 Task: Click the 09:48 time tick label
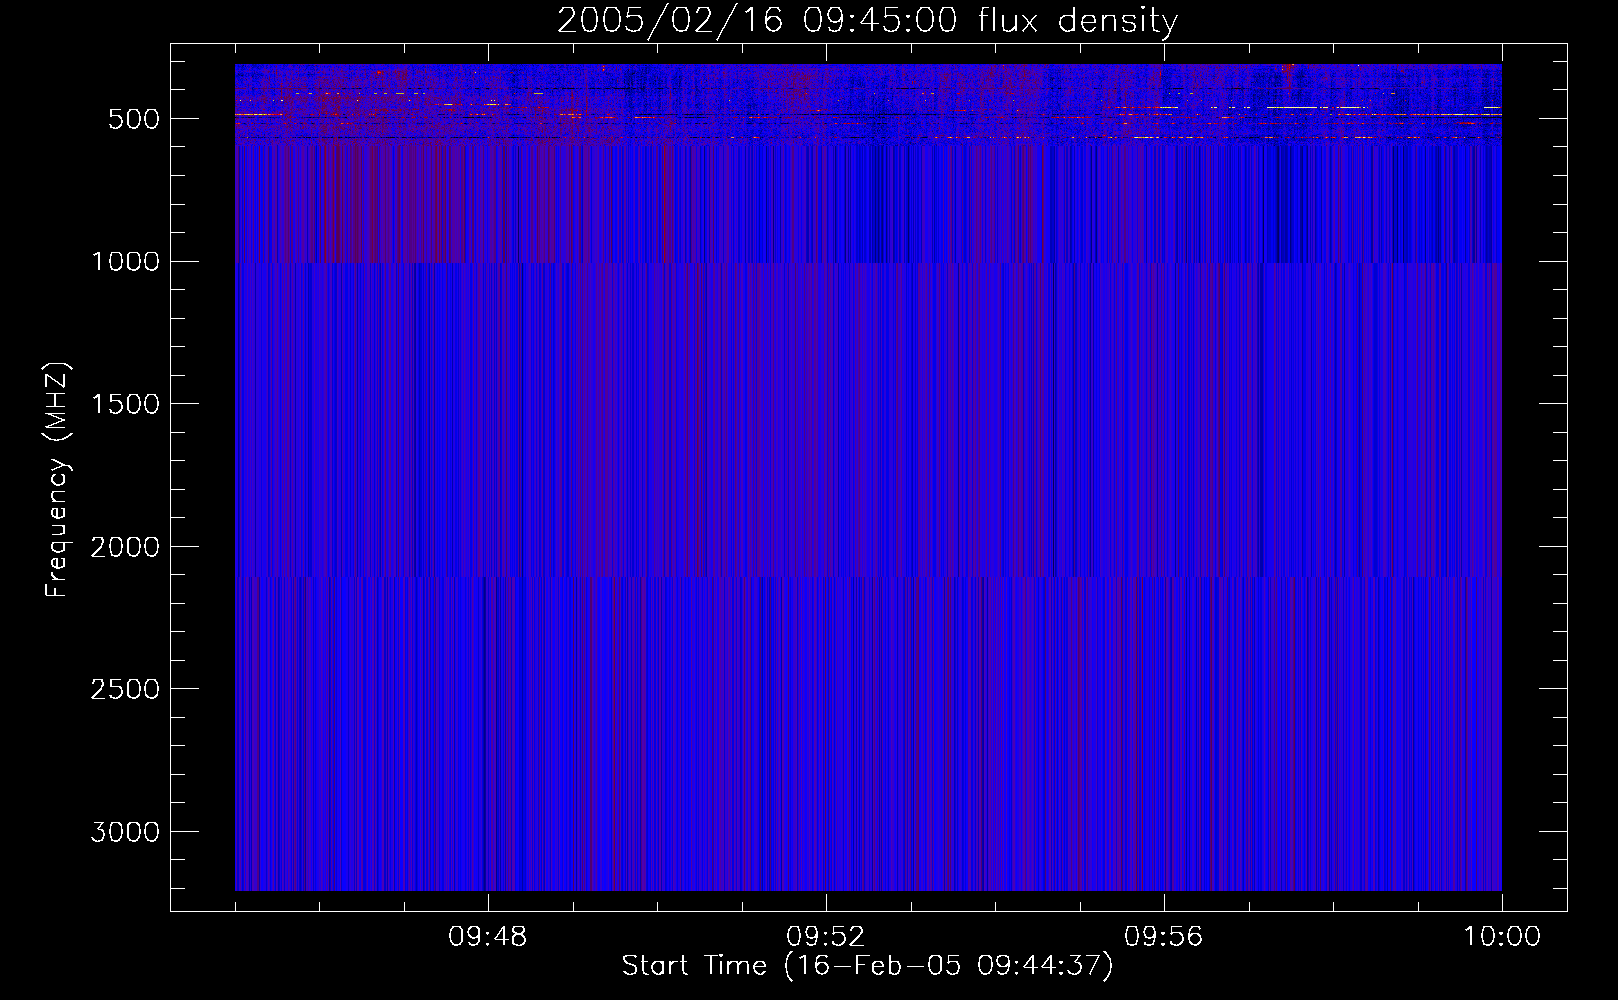pos(488,937)
